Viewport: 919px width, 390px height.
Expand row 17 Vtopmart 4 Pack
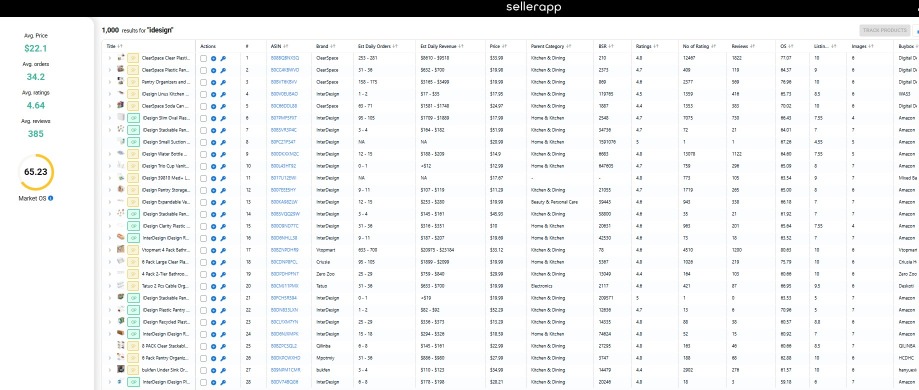coord(109,250)
